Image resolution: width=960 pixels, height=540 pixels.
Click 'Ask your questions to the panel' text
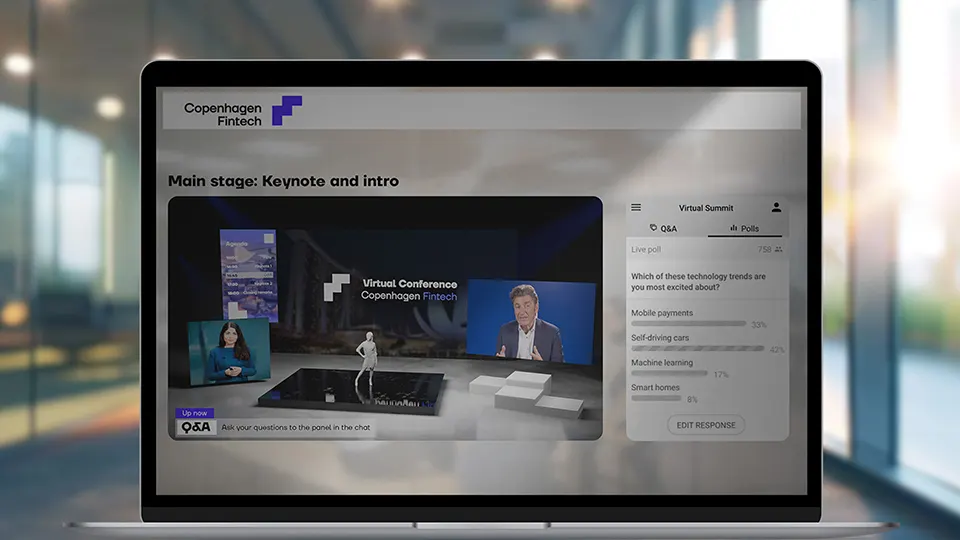[296, 427]
